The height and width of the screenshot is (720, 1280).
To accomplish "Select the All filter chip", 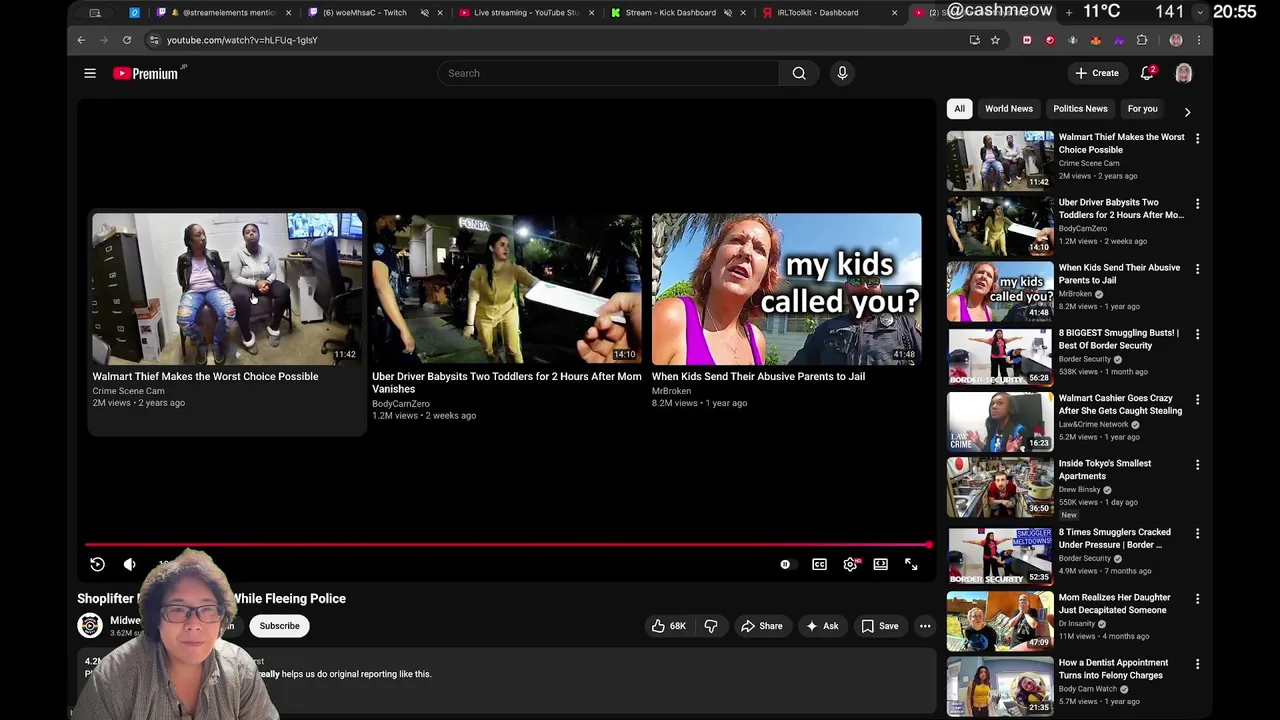I will [959, 109].
